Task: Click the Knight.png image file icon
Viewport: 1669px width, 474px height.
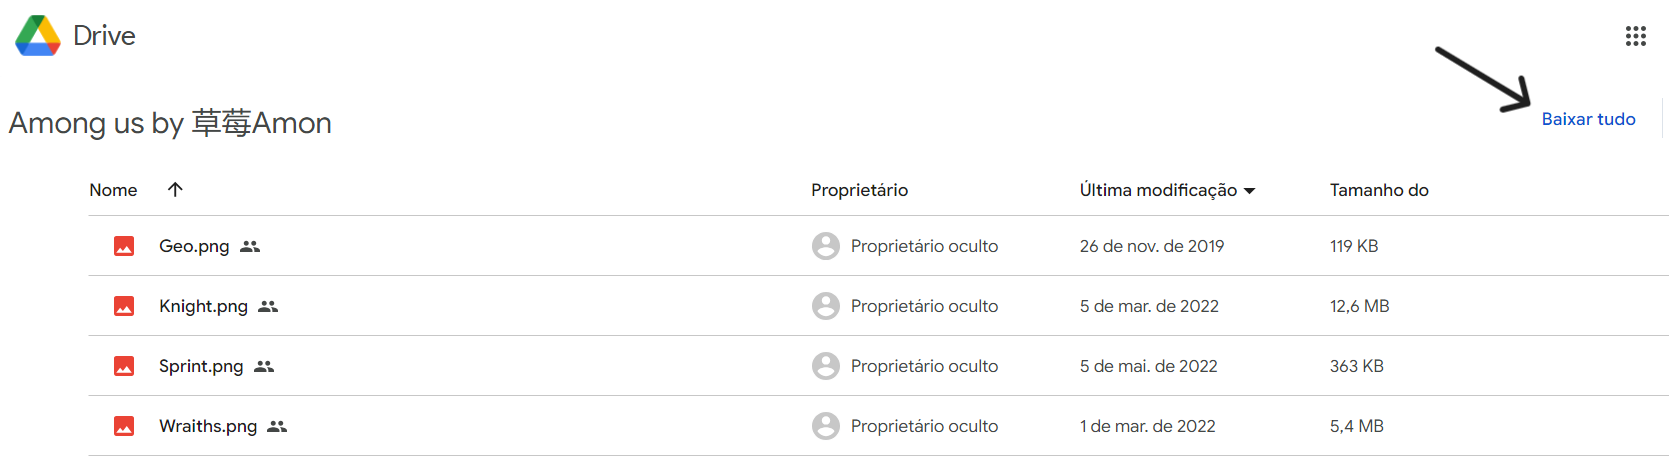Action: pos(124,306)
